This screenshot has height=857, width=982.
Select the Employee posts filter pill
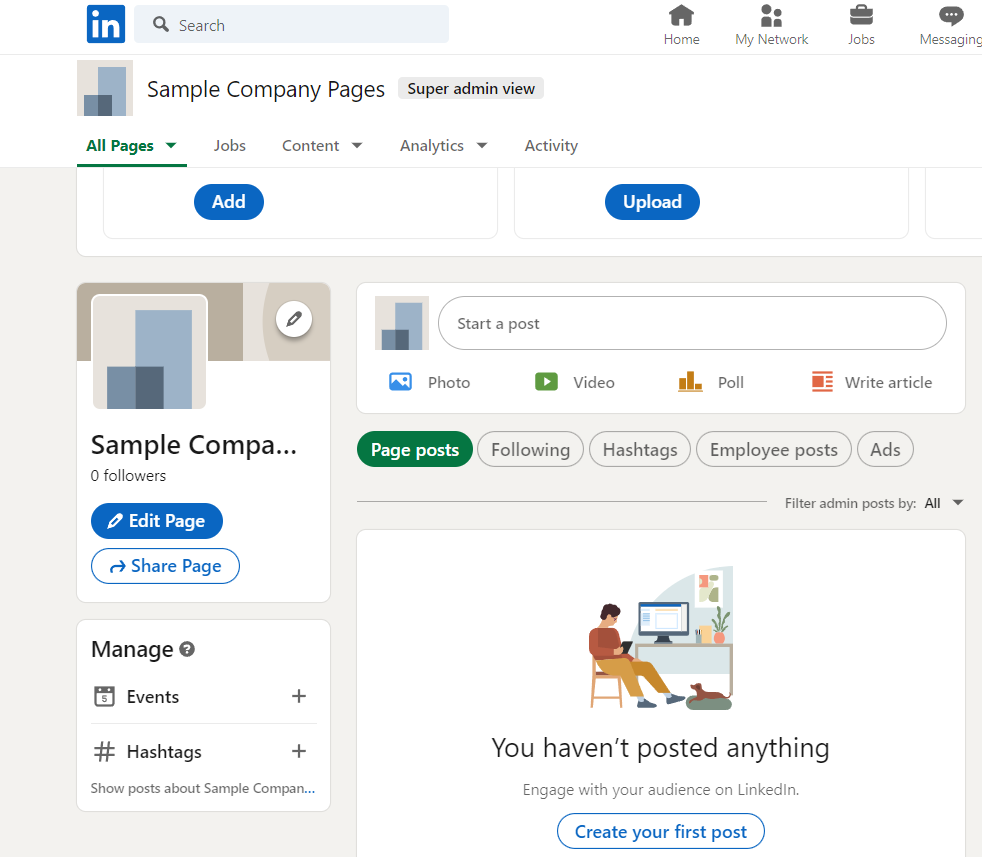pos(773,449)
